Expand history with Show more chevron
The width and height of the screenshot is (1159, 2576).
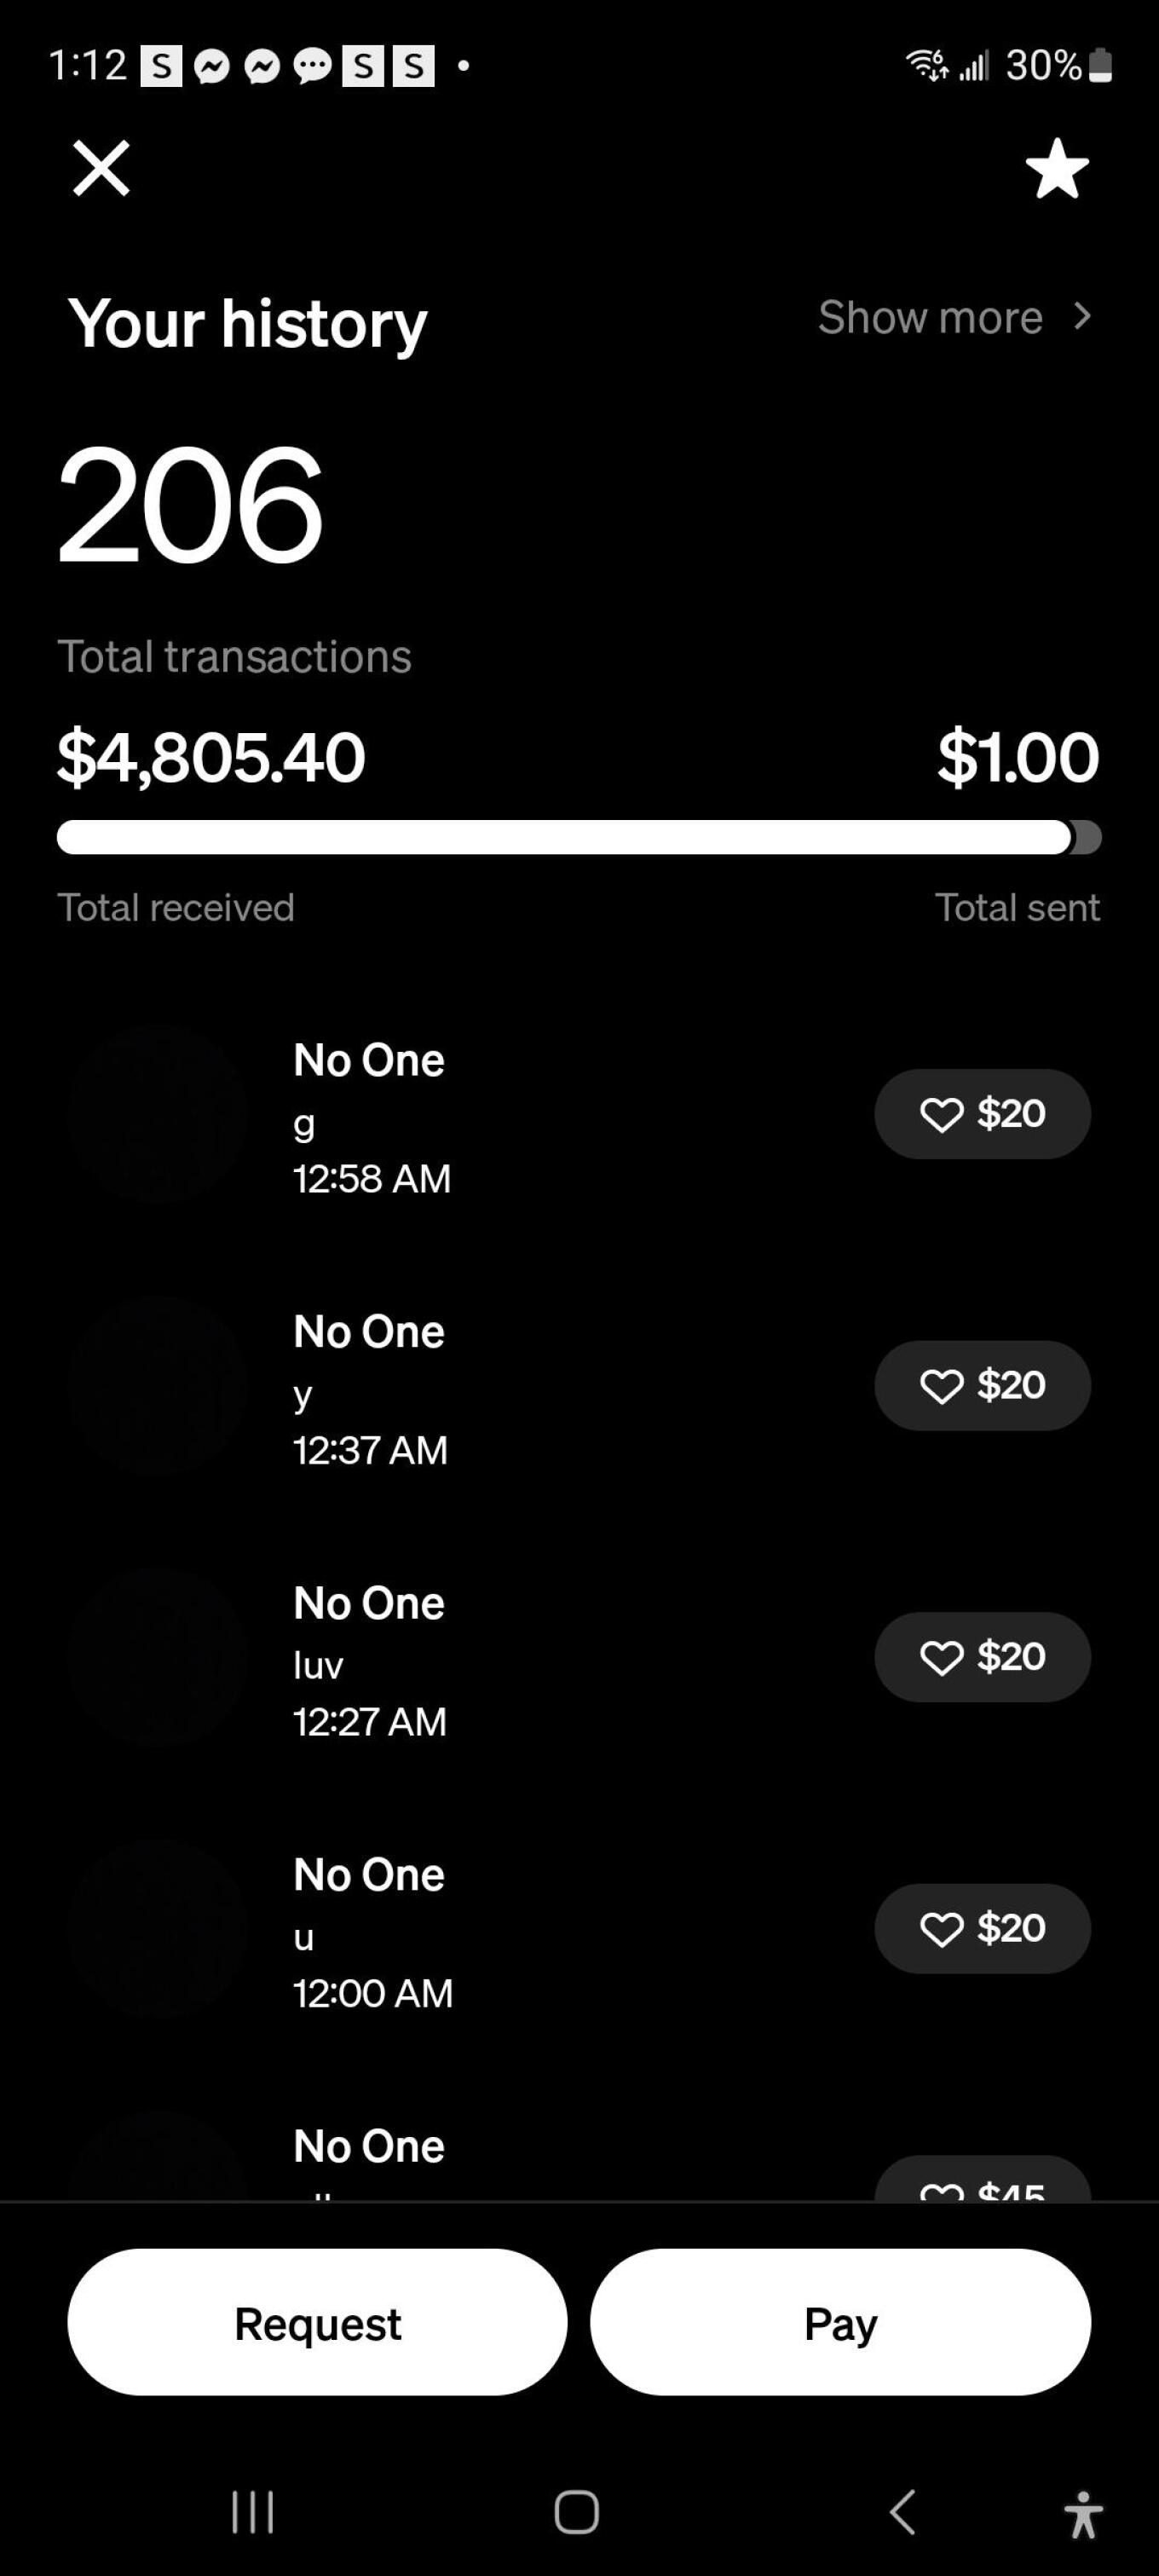click(1081, 317)
